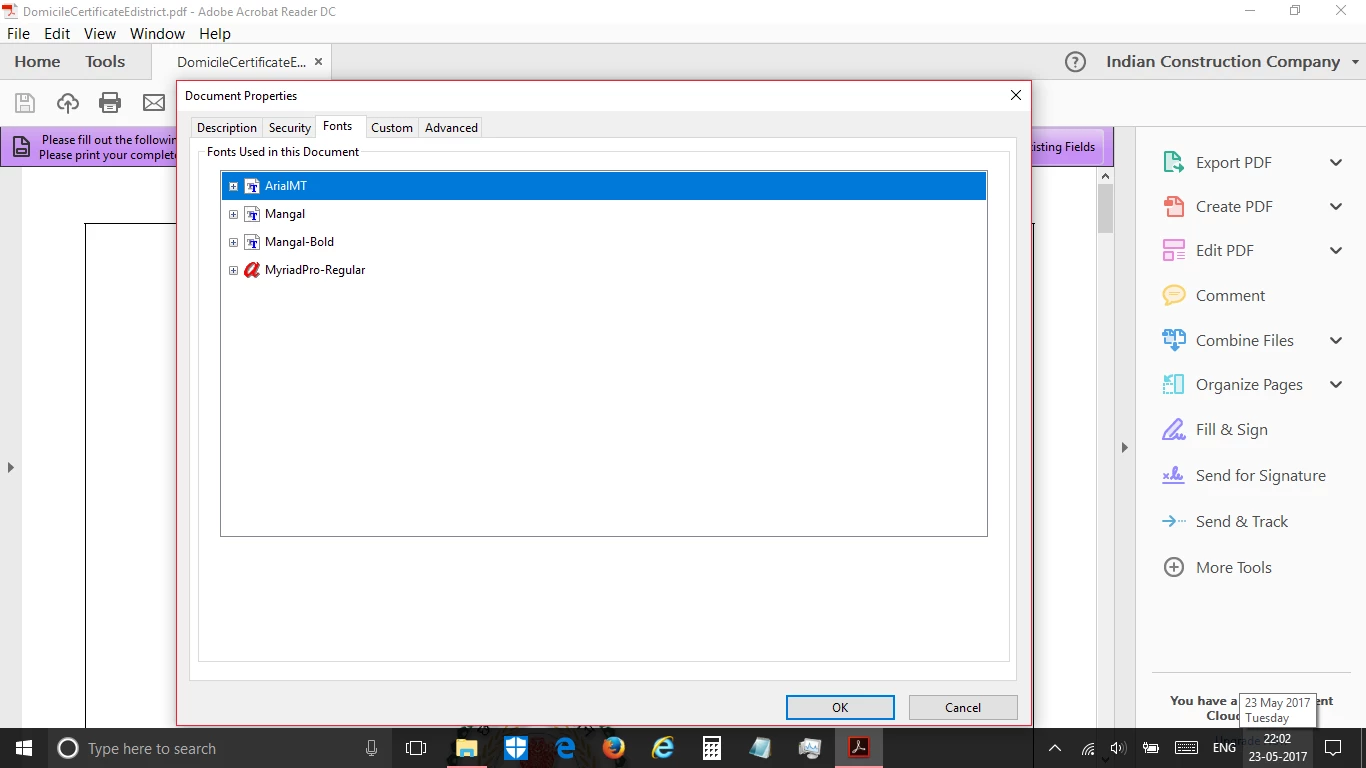Screen dimensions: 1366x768
Task: Open File Explorer from taskbar
Action: (x=467, y=748)
